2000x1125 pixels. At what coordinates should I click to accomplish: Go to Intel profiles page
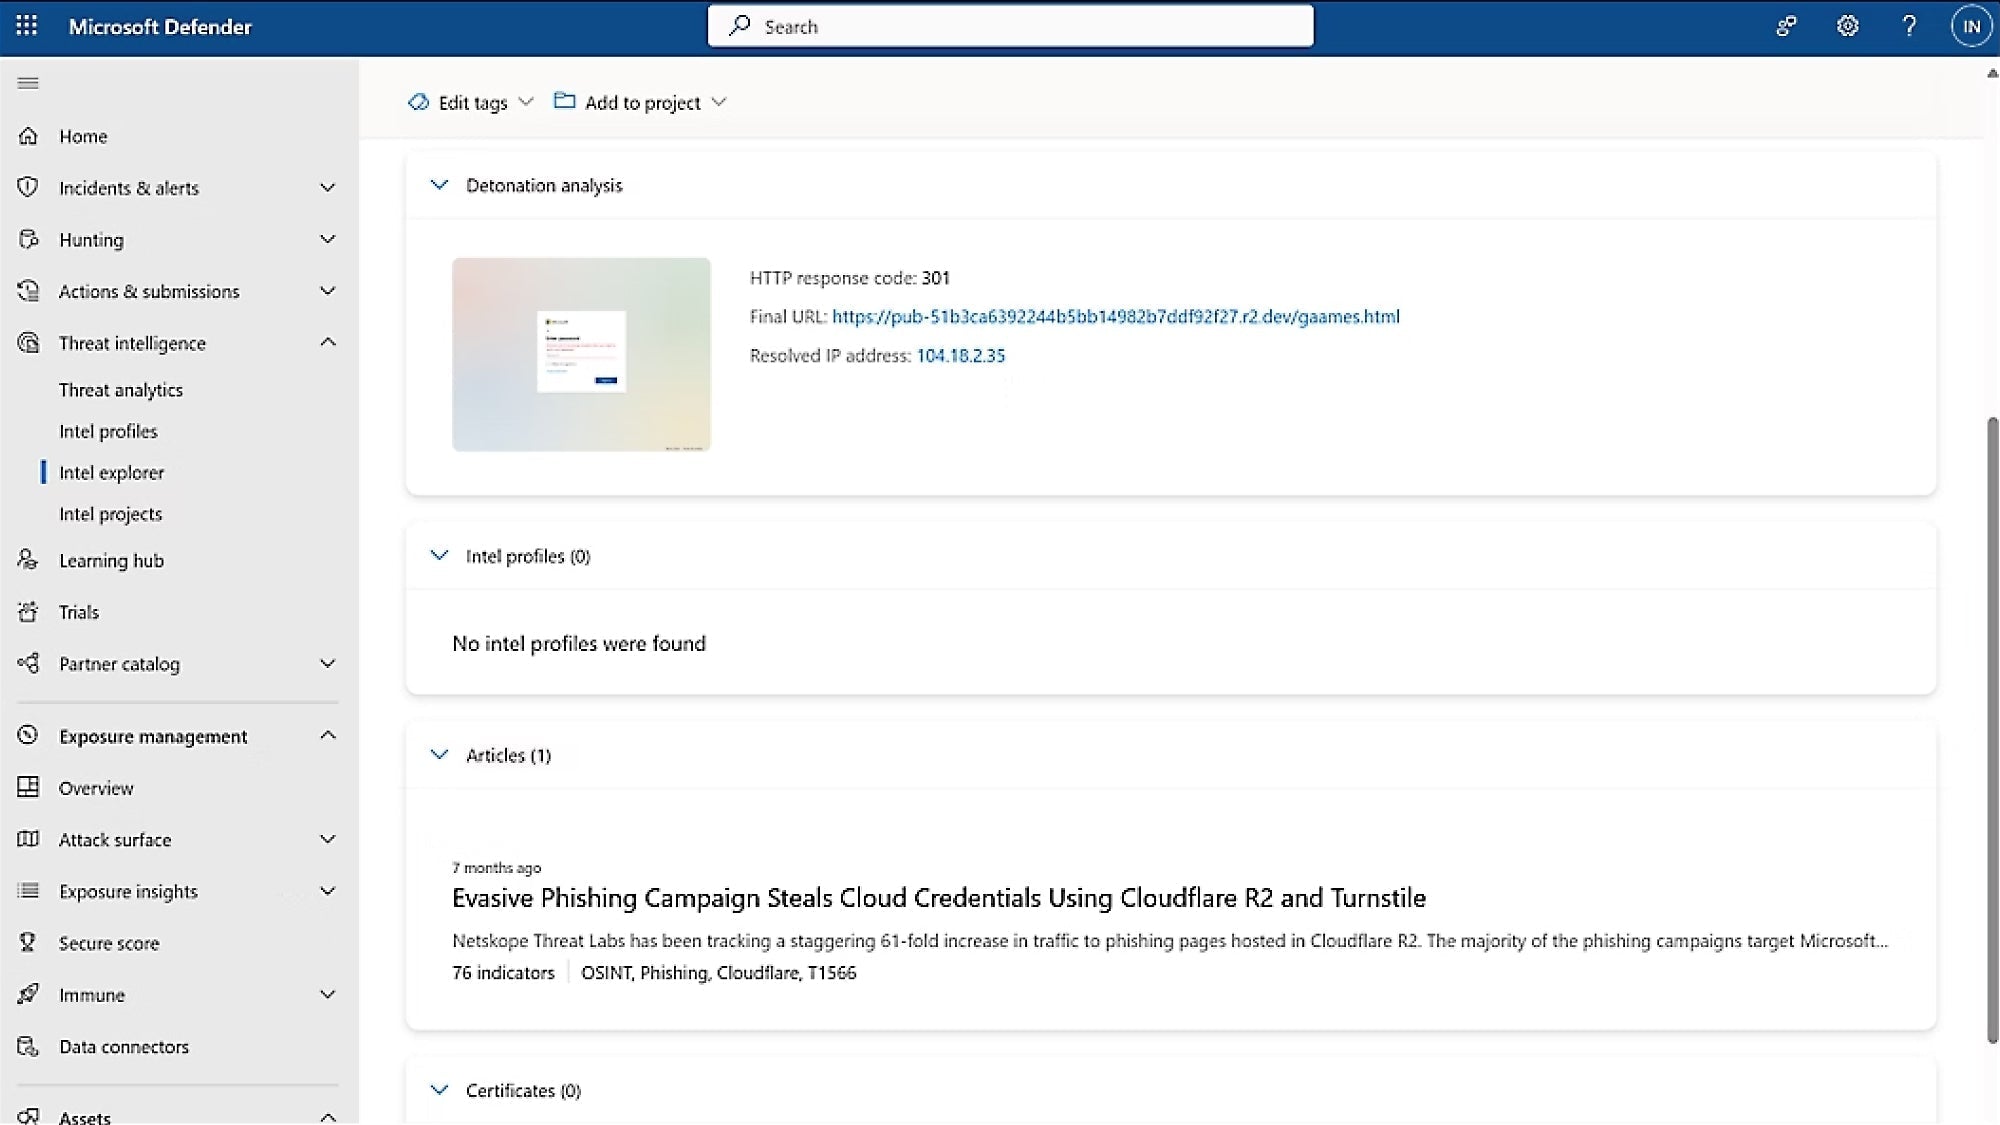click(108, 431)
